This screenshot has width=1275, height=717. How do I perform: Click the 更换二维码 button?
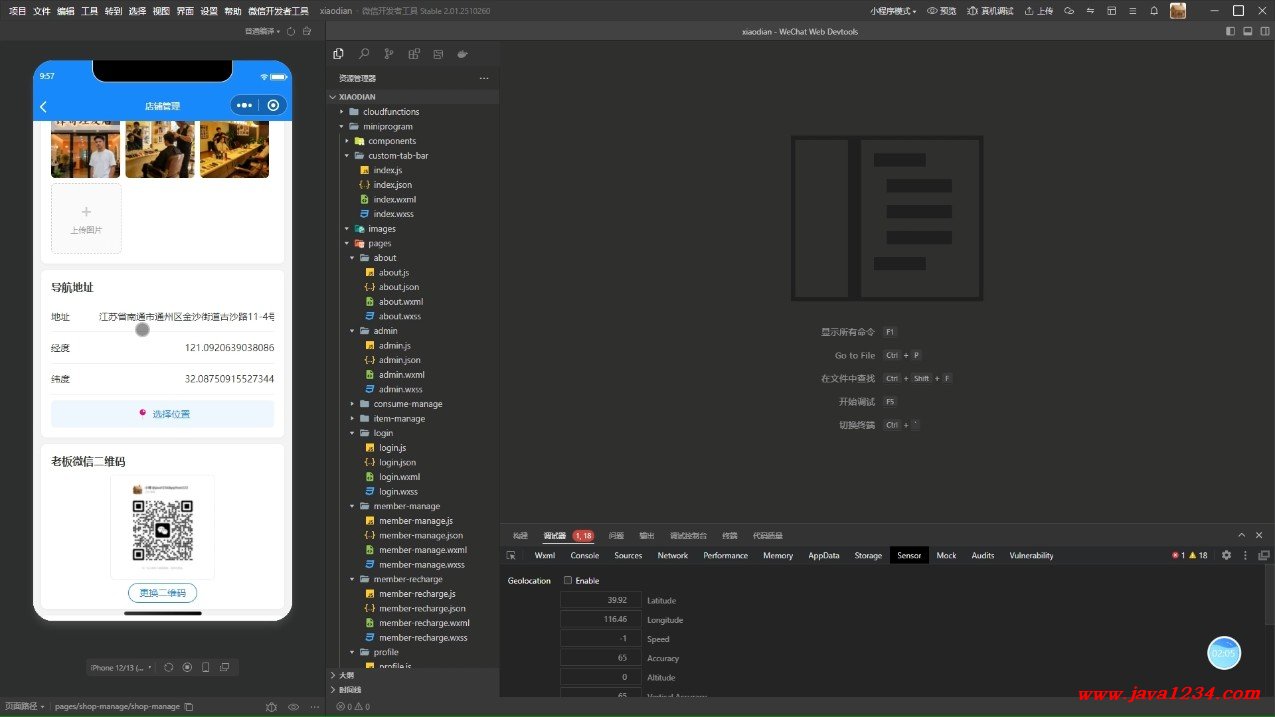point(162,593)
